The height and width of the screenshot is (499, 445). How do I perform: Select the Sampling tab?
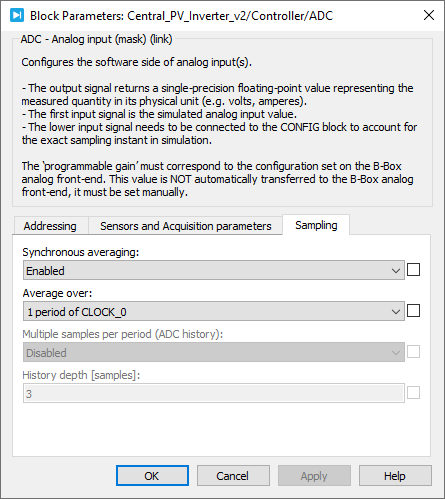click(316, 225)
